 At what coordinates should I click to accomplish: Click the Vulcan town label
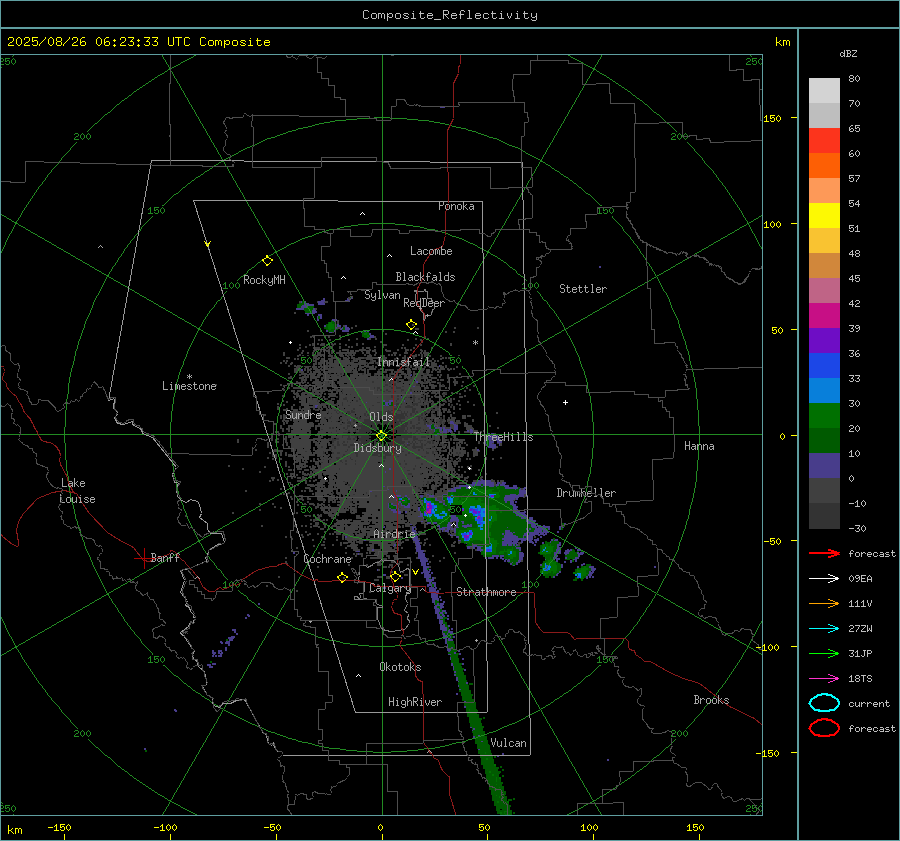(508, 743)
